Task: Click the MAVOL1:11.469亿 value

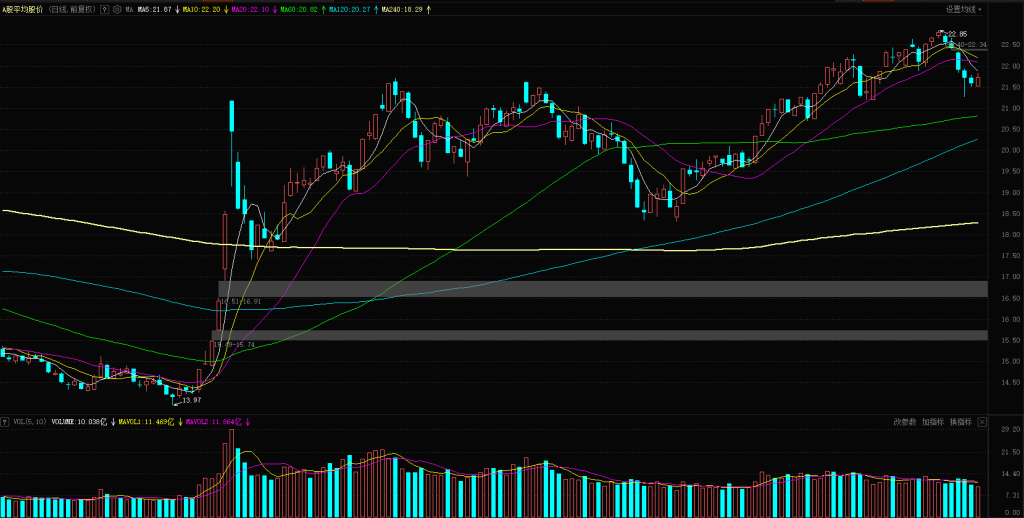Action: point(146,423)
